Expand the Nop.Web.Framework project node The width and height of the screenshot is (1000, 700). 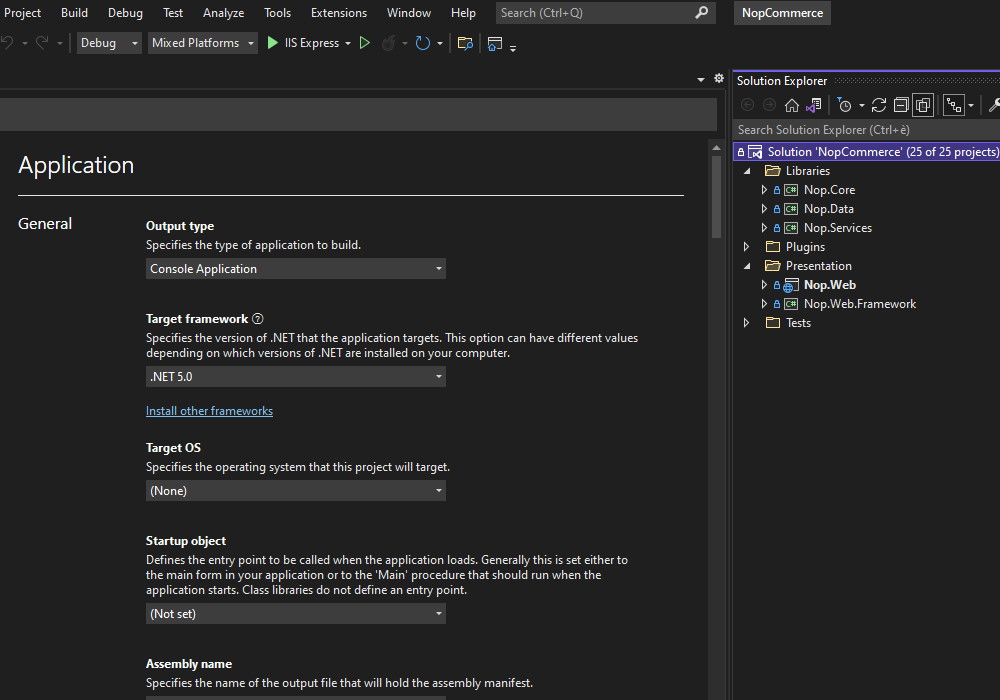pos(764,304)
